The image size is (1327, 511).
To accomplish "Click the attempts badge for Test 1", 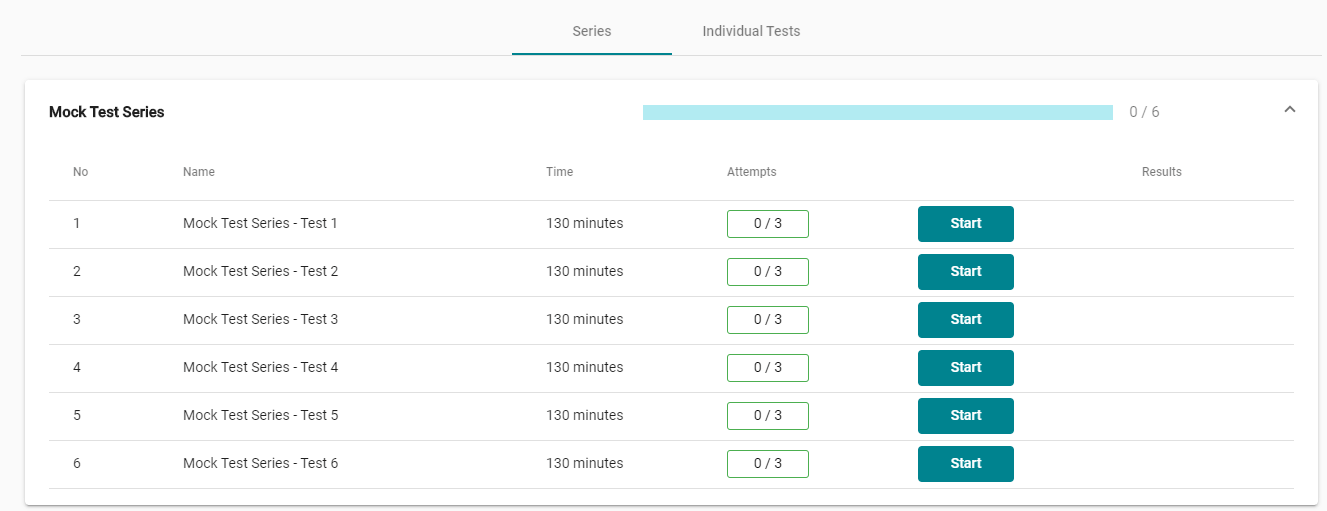I will 767,224.
